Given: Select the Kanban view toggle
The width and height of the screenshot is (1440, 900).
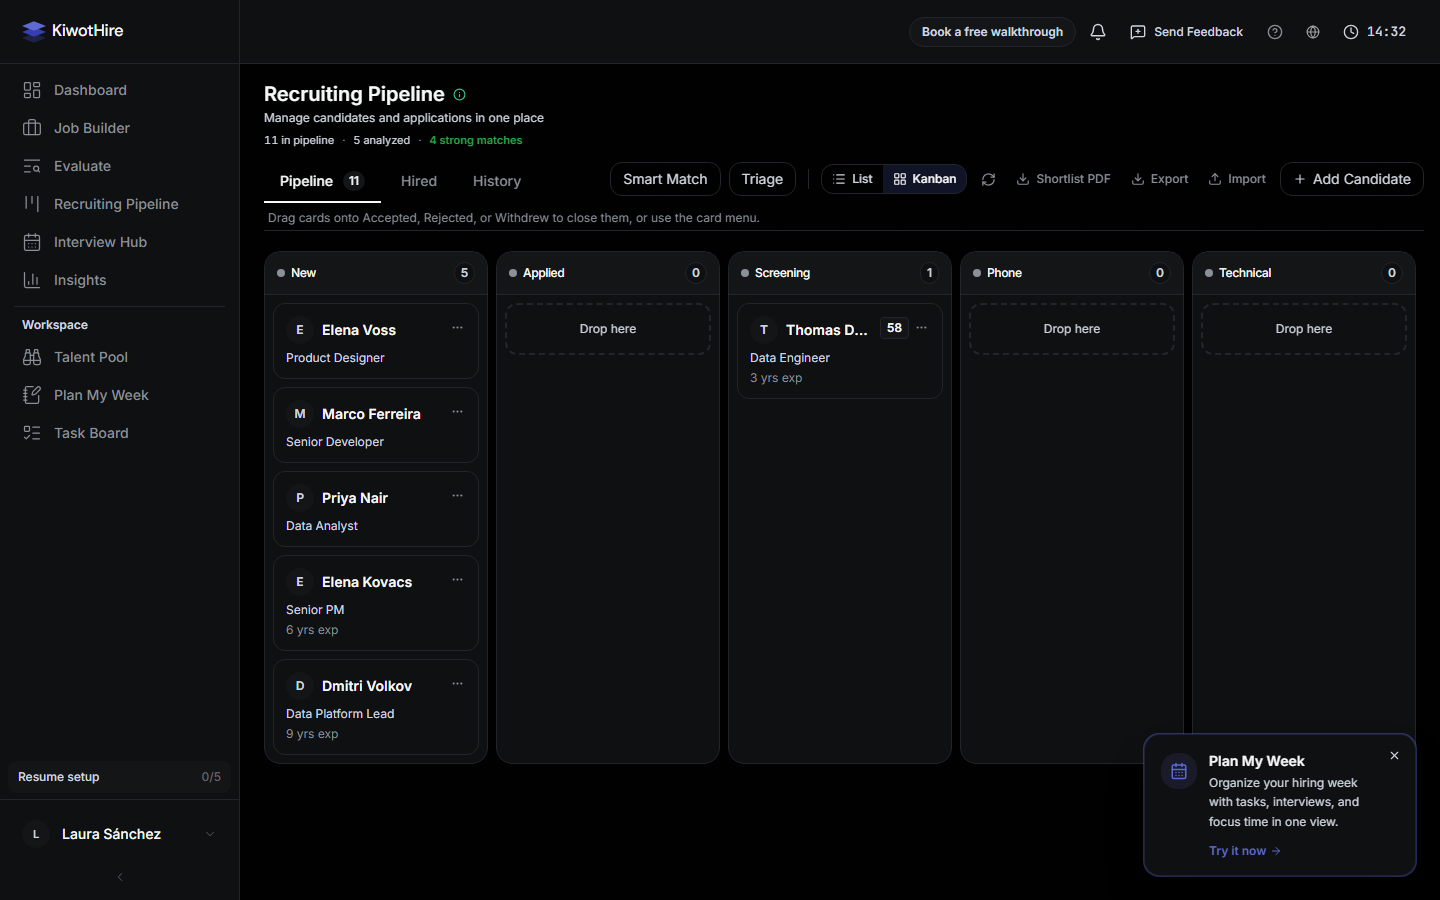Looking at the screenshot, I should point(925,179).
